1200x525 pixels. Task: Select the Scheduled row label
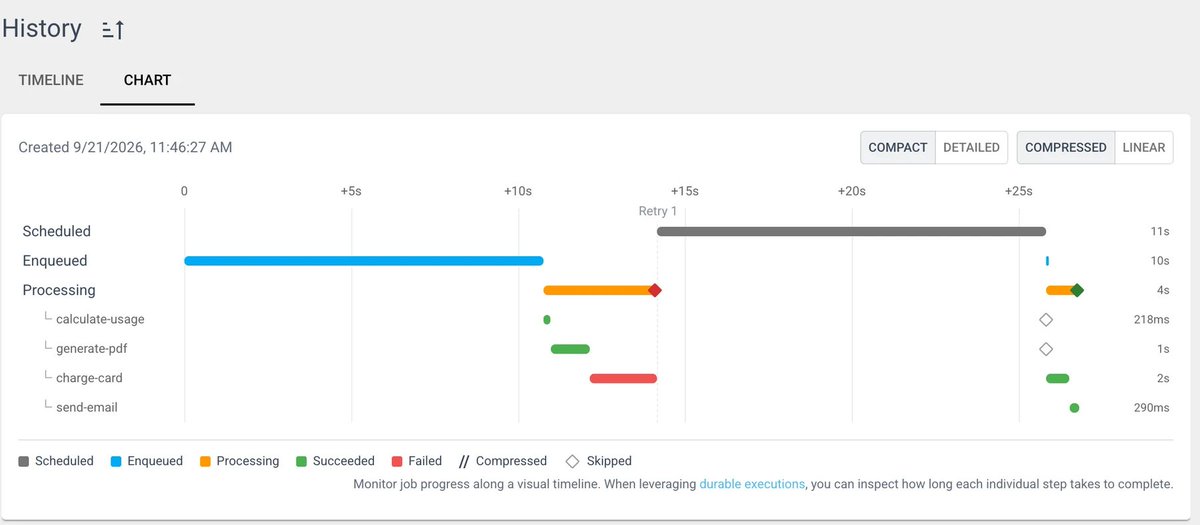[57, 231]
